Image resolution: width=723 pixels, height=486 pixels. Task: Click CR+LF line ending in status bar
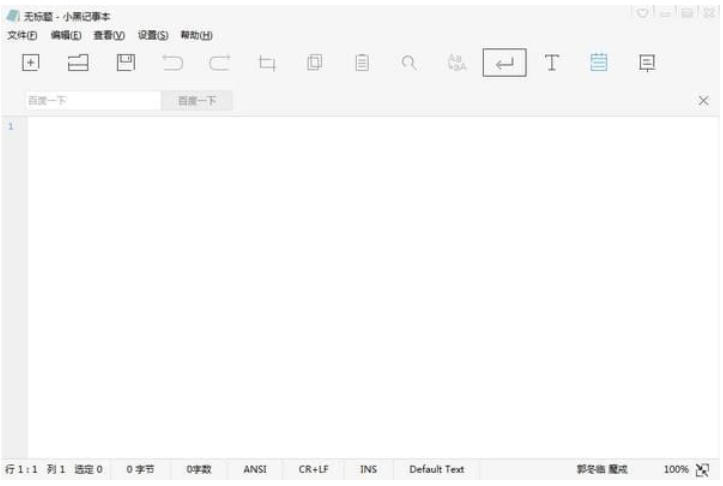[313, 469]
